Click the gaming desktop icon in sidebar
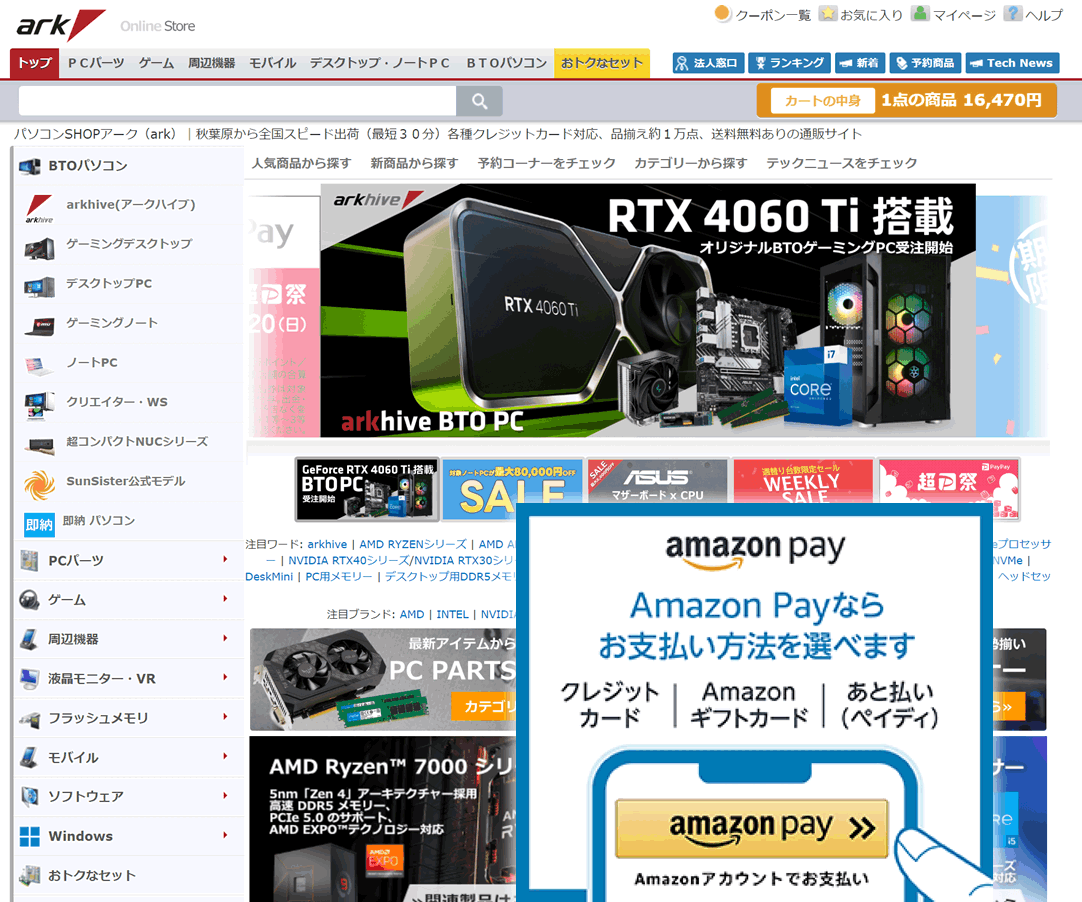 tap(39, 248)
